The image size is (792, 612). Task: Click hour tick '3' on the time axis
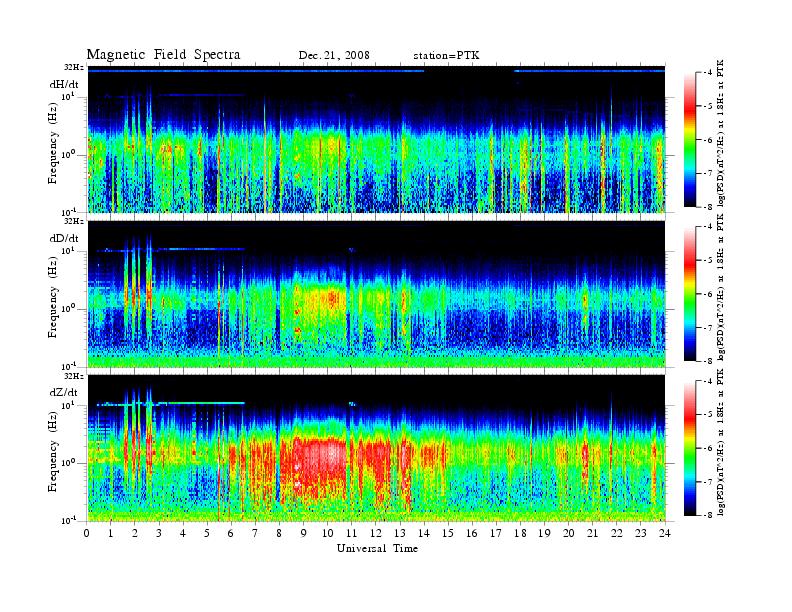tap(159, 533)
